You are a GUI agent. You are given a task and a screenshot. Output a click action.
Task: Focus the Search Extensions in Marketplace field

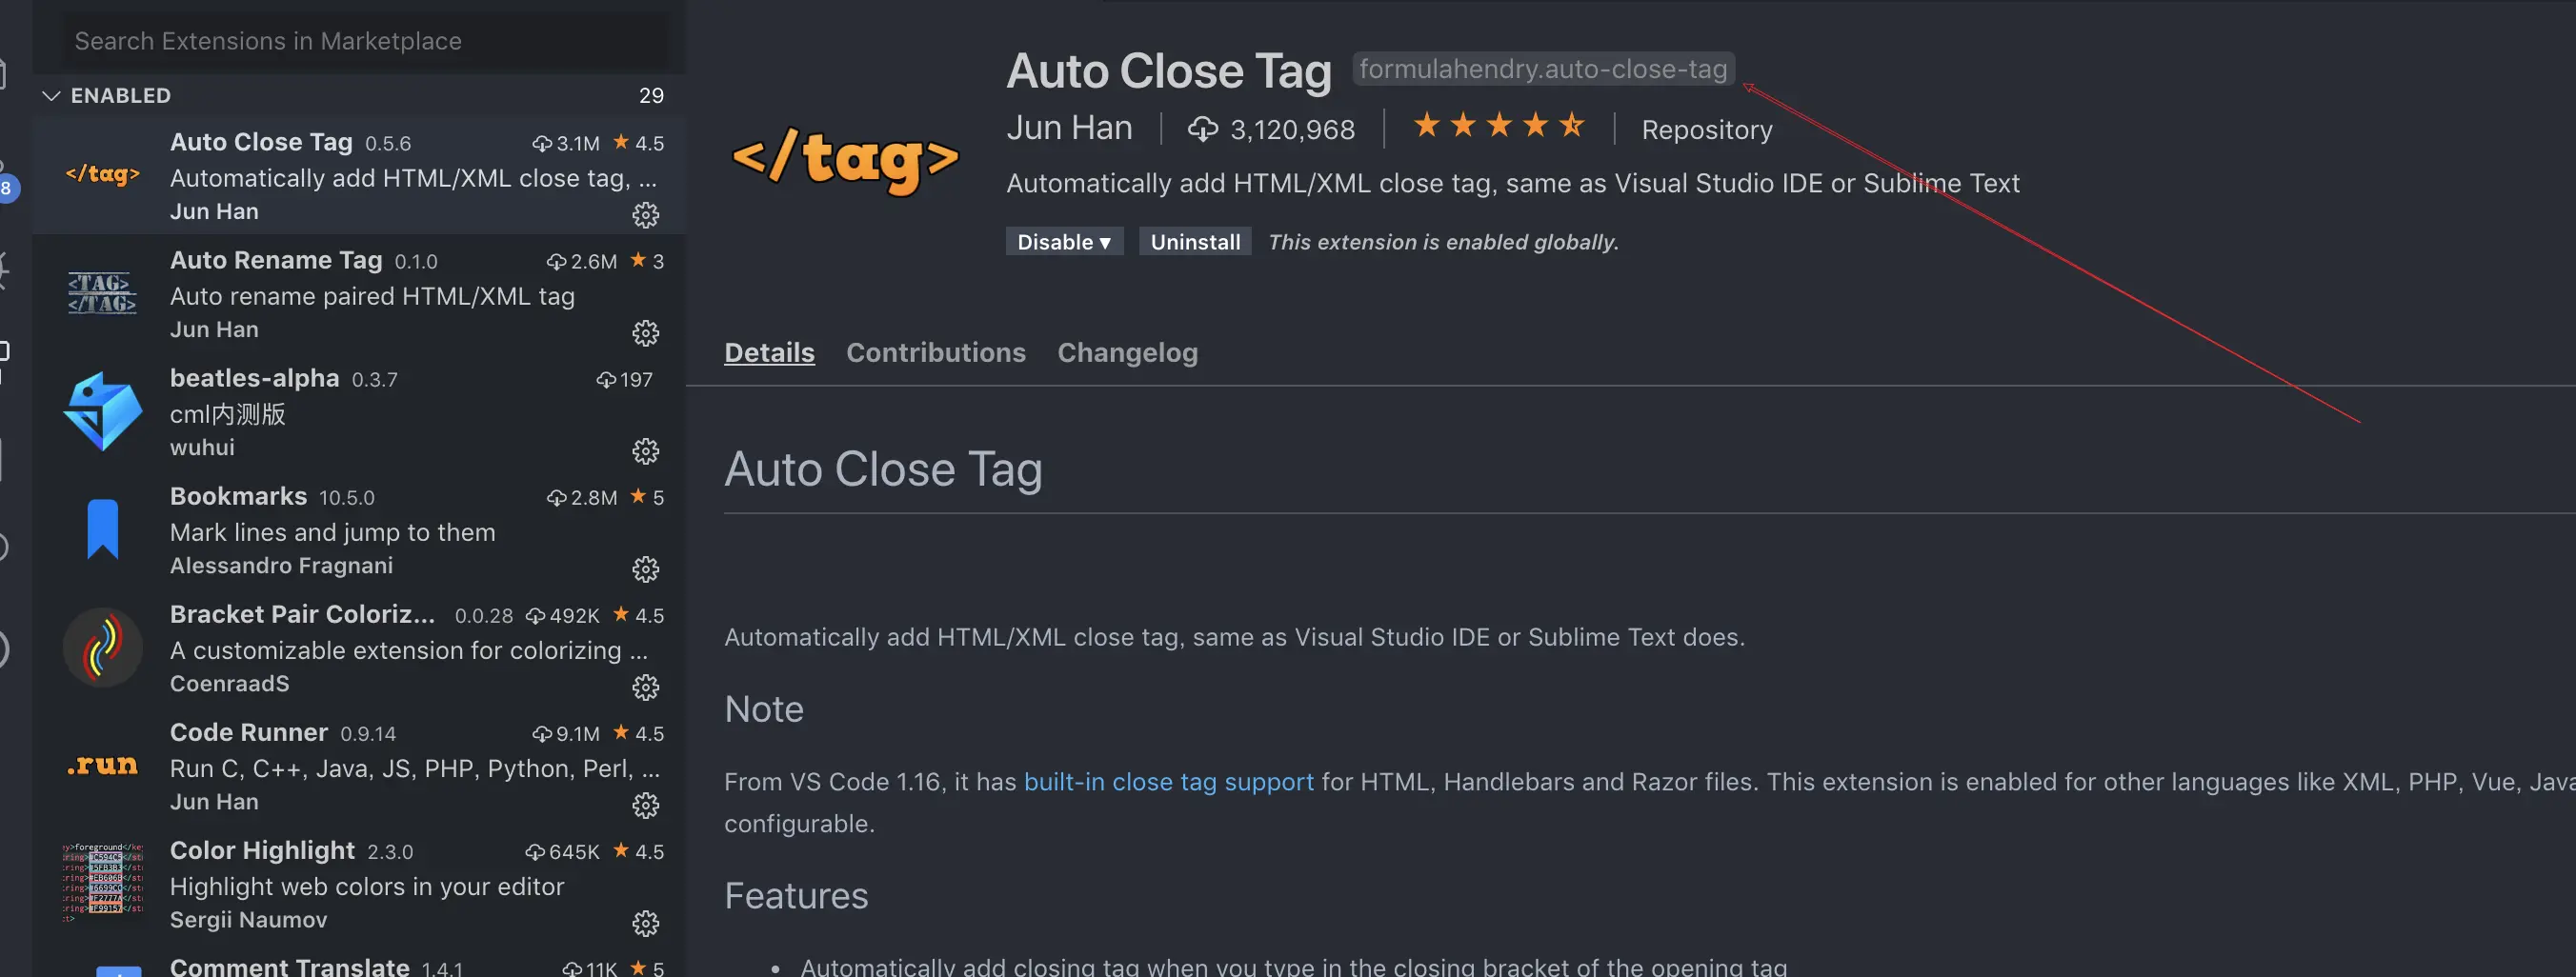(360, 41)
